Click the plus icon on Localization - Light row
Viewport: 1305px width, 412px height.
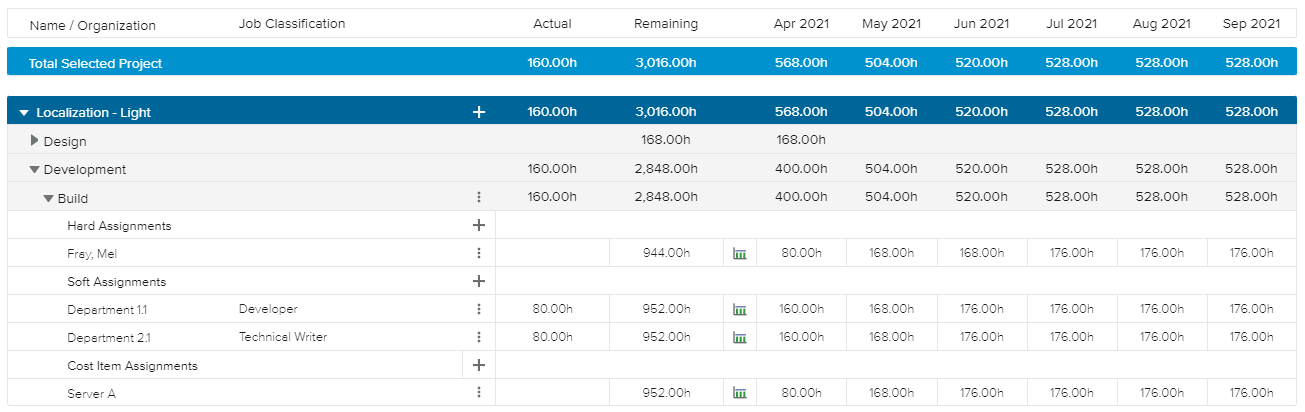[x=478, y=113]
